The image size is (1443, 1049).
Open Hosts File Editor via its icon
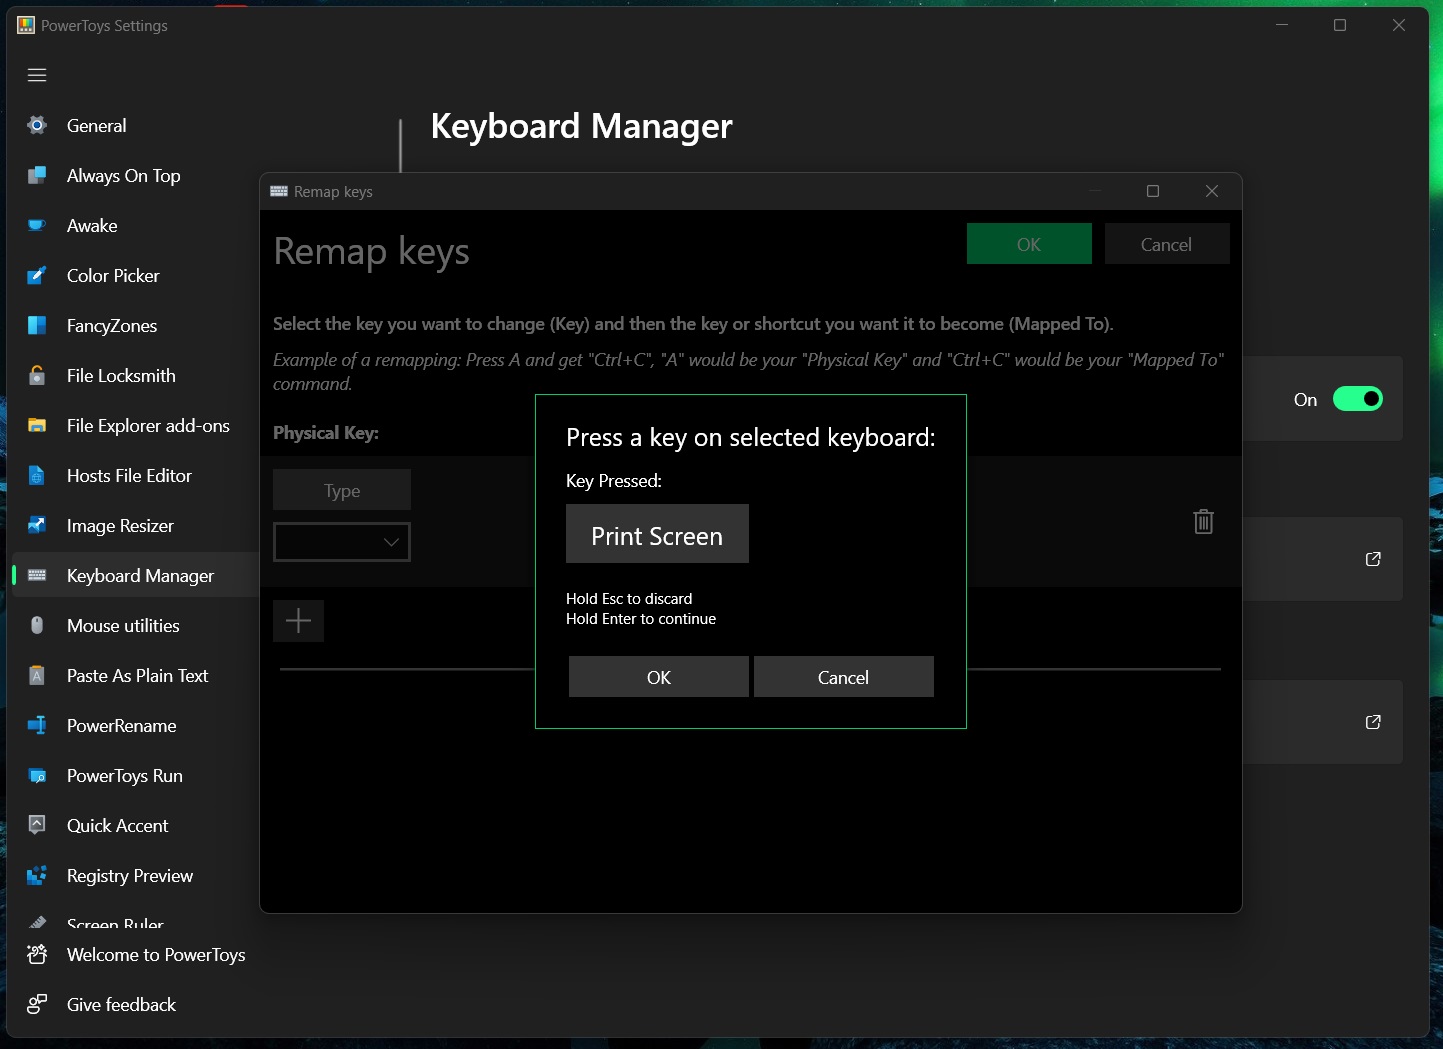(37, 475)
